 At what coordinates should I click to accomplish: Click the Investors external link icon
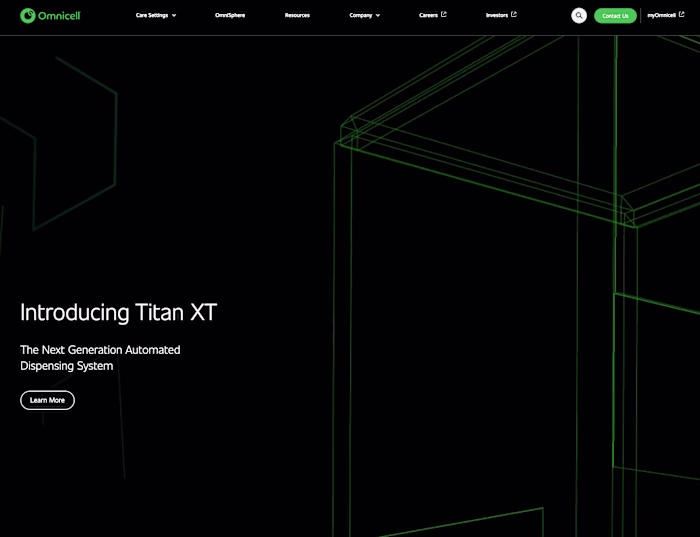coord(513,14)
